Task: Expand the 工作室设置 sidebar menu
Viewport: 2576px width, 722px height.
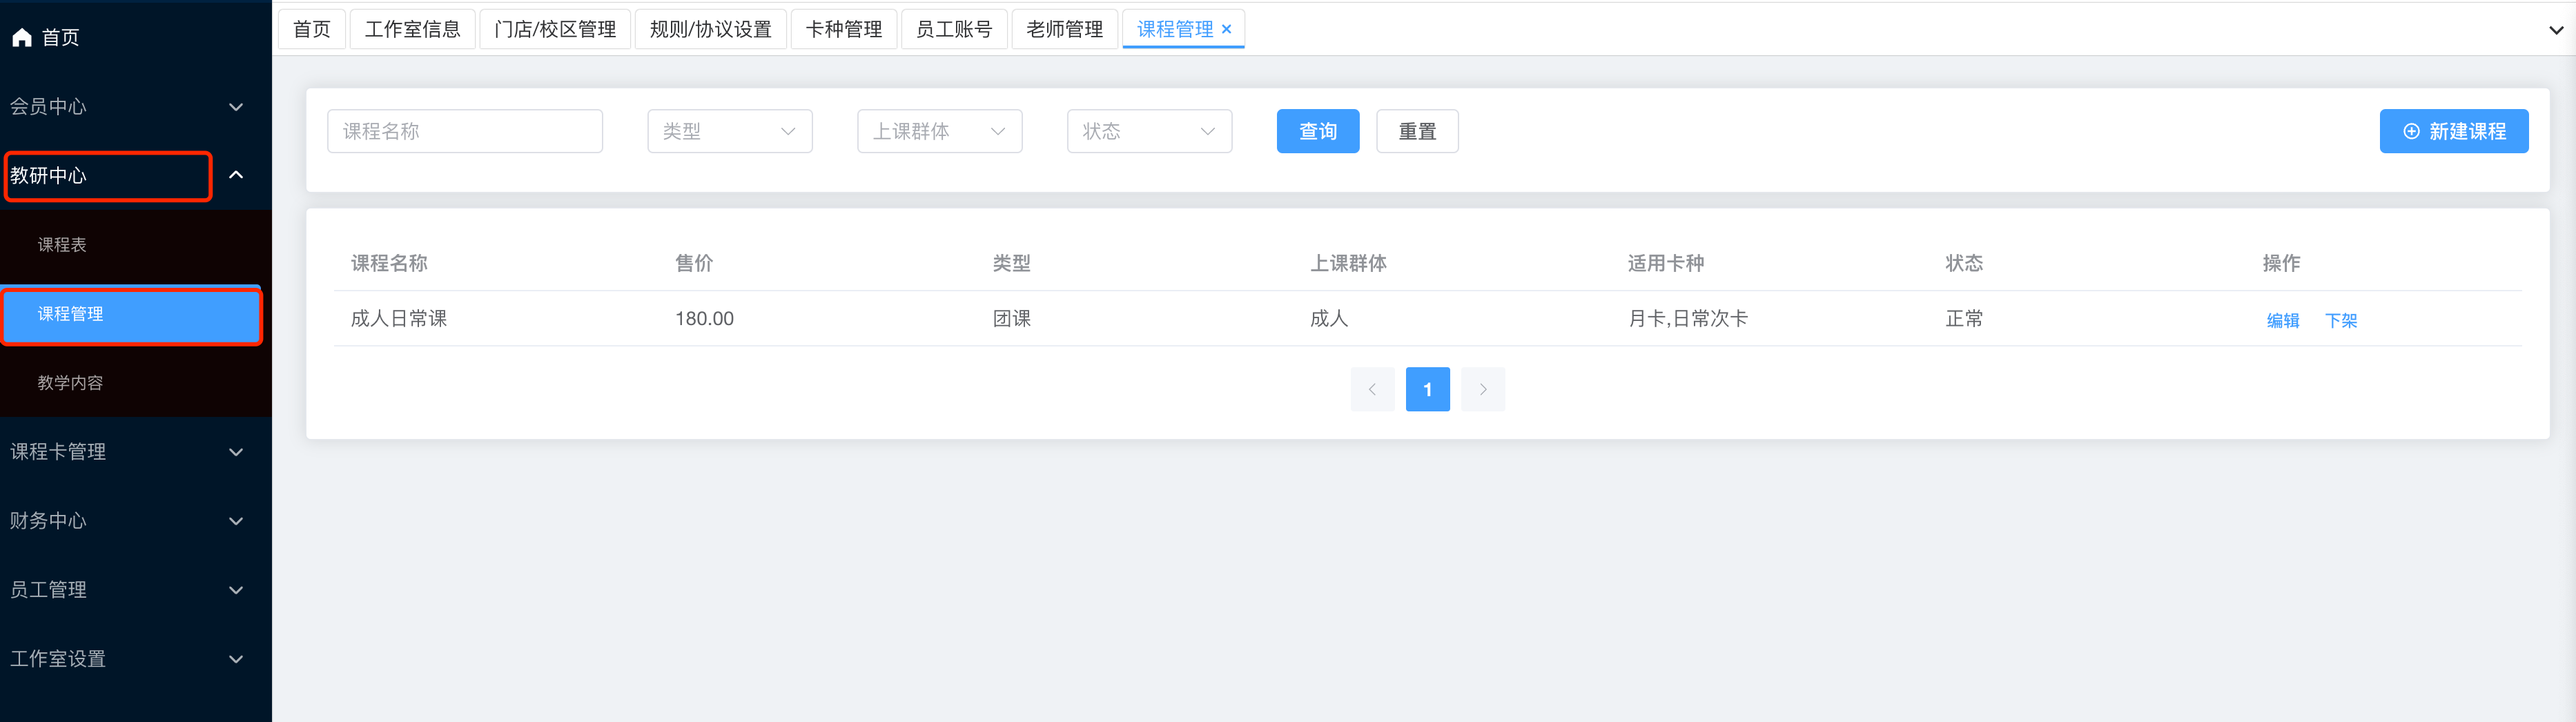Action: click(x=136, y=659)
